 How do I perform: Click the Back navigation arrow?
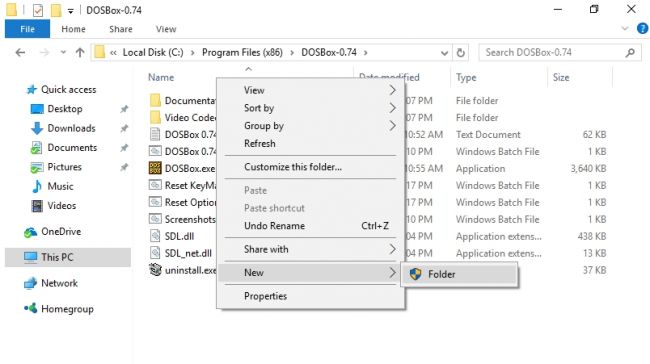20,53
